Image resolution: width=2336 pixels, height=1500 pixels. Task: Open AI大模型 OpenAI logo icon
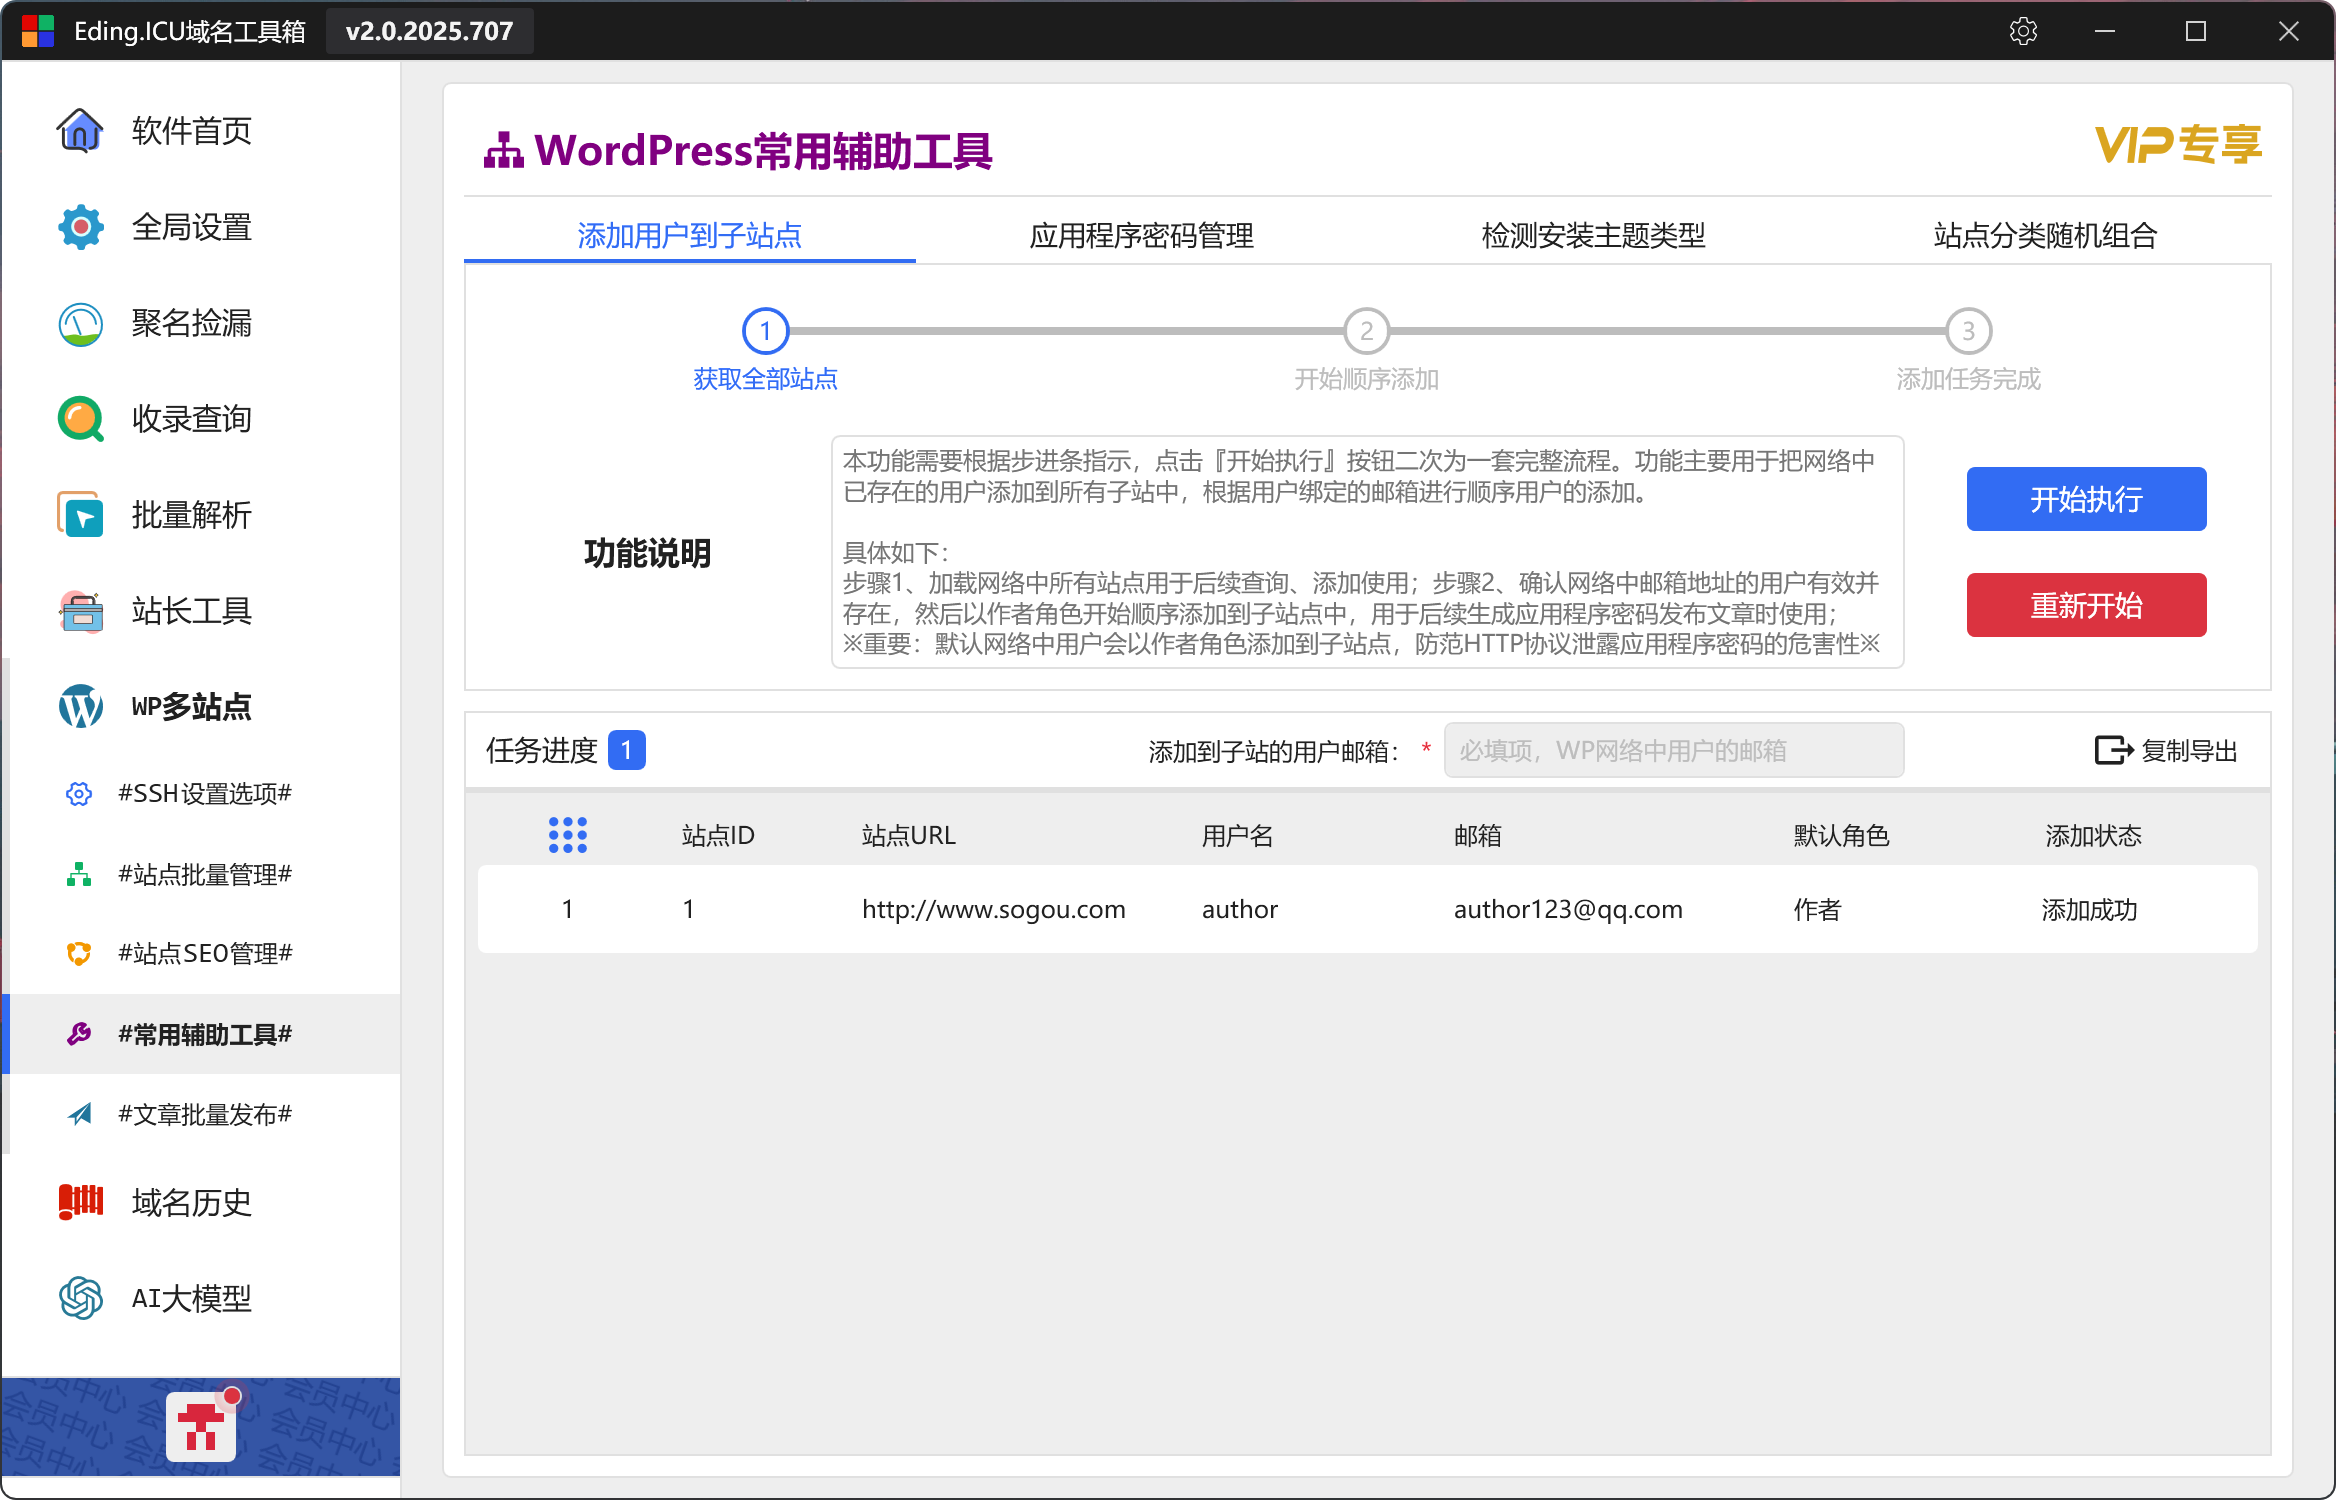coord(80,1298)
